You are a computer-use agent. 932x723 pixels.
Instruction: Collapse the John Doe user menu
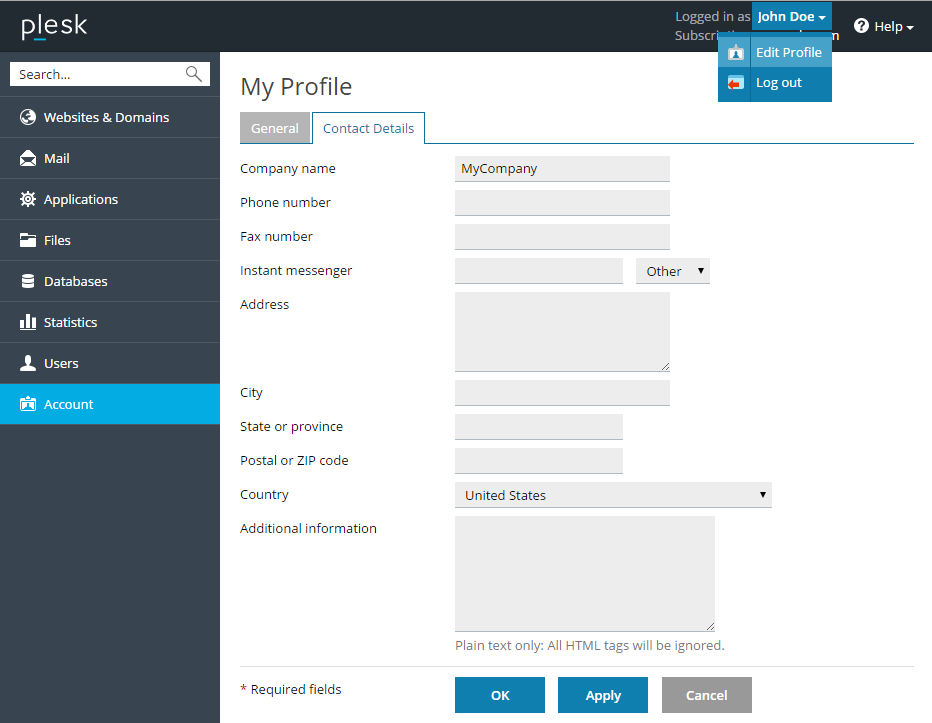tap(791, 17)
